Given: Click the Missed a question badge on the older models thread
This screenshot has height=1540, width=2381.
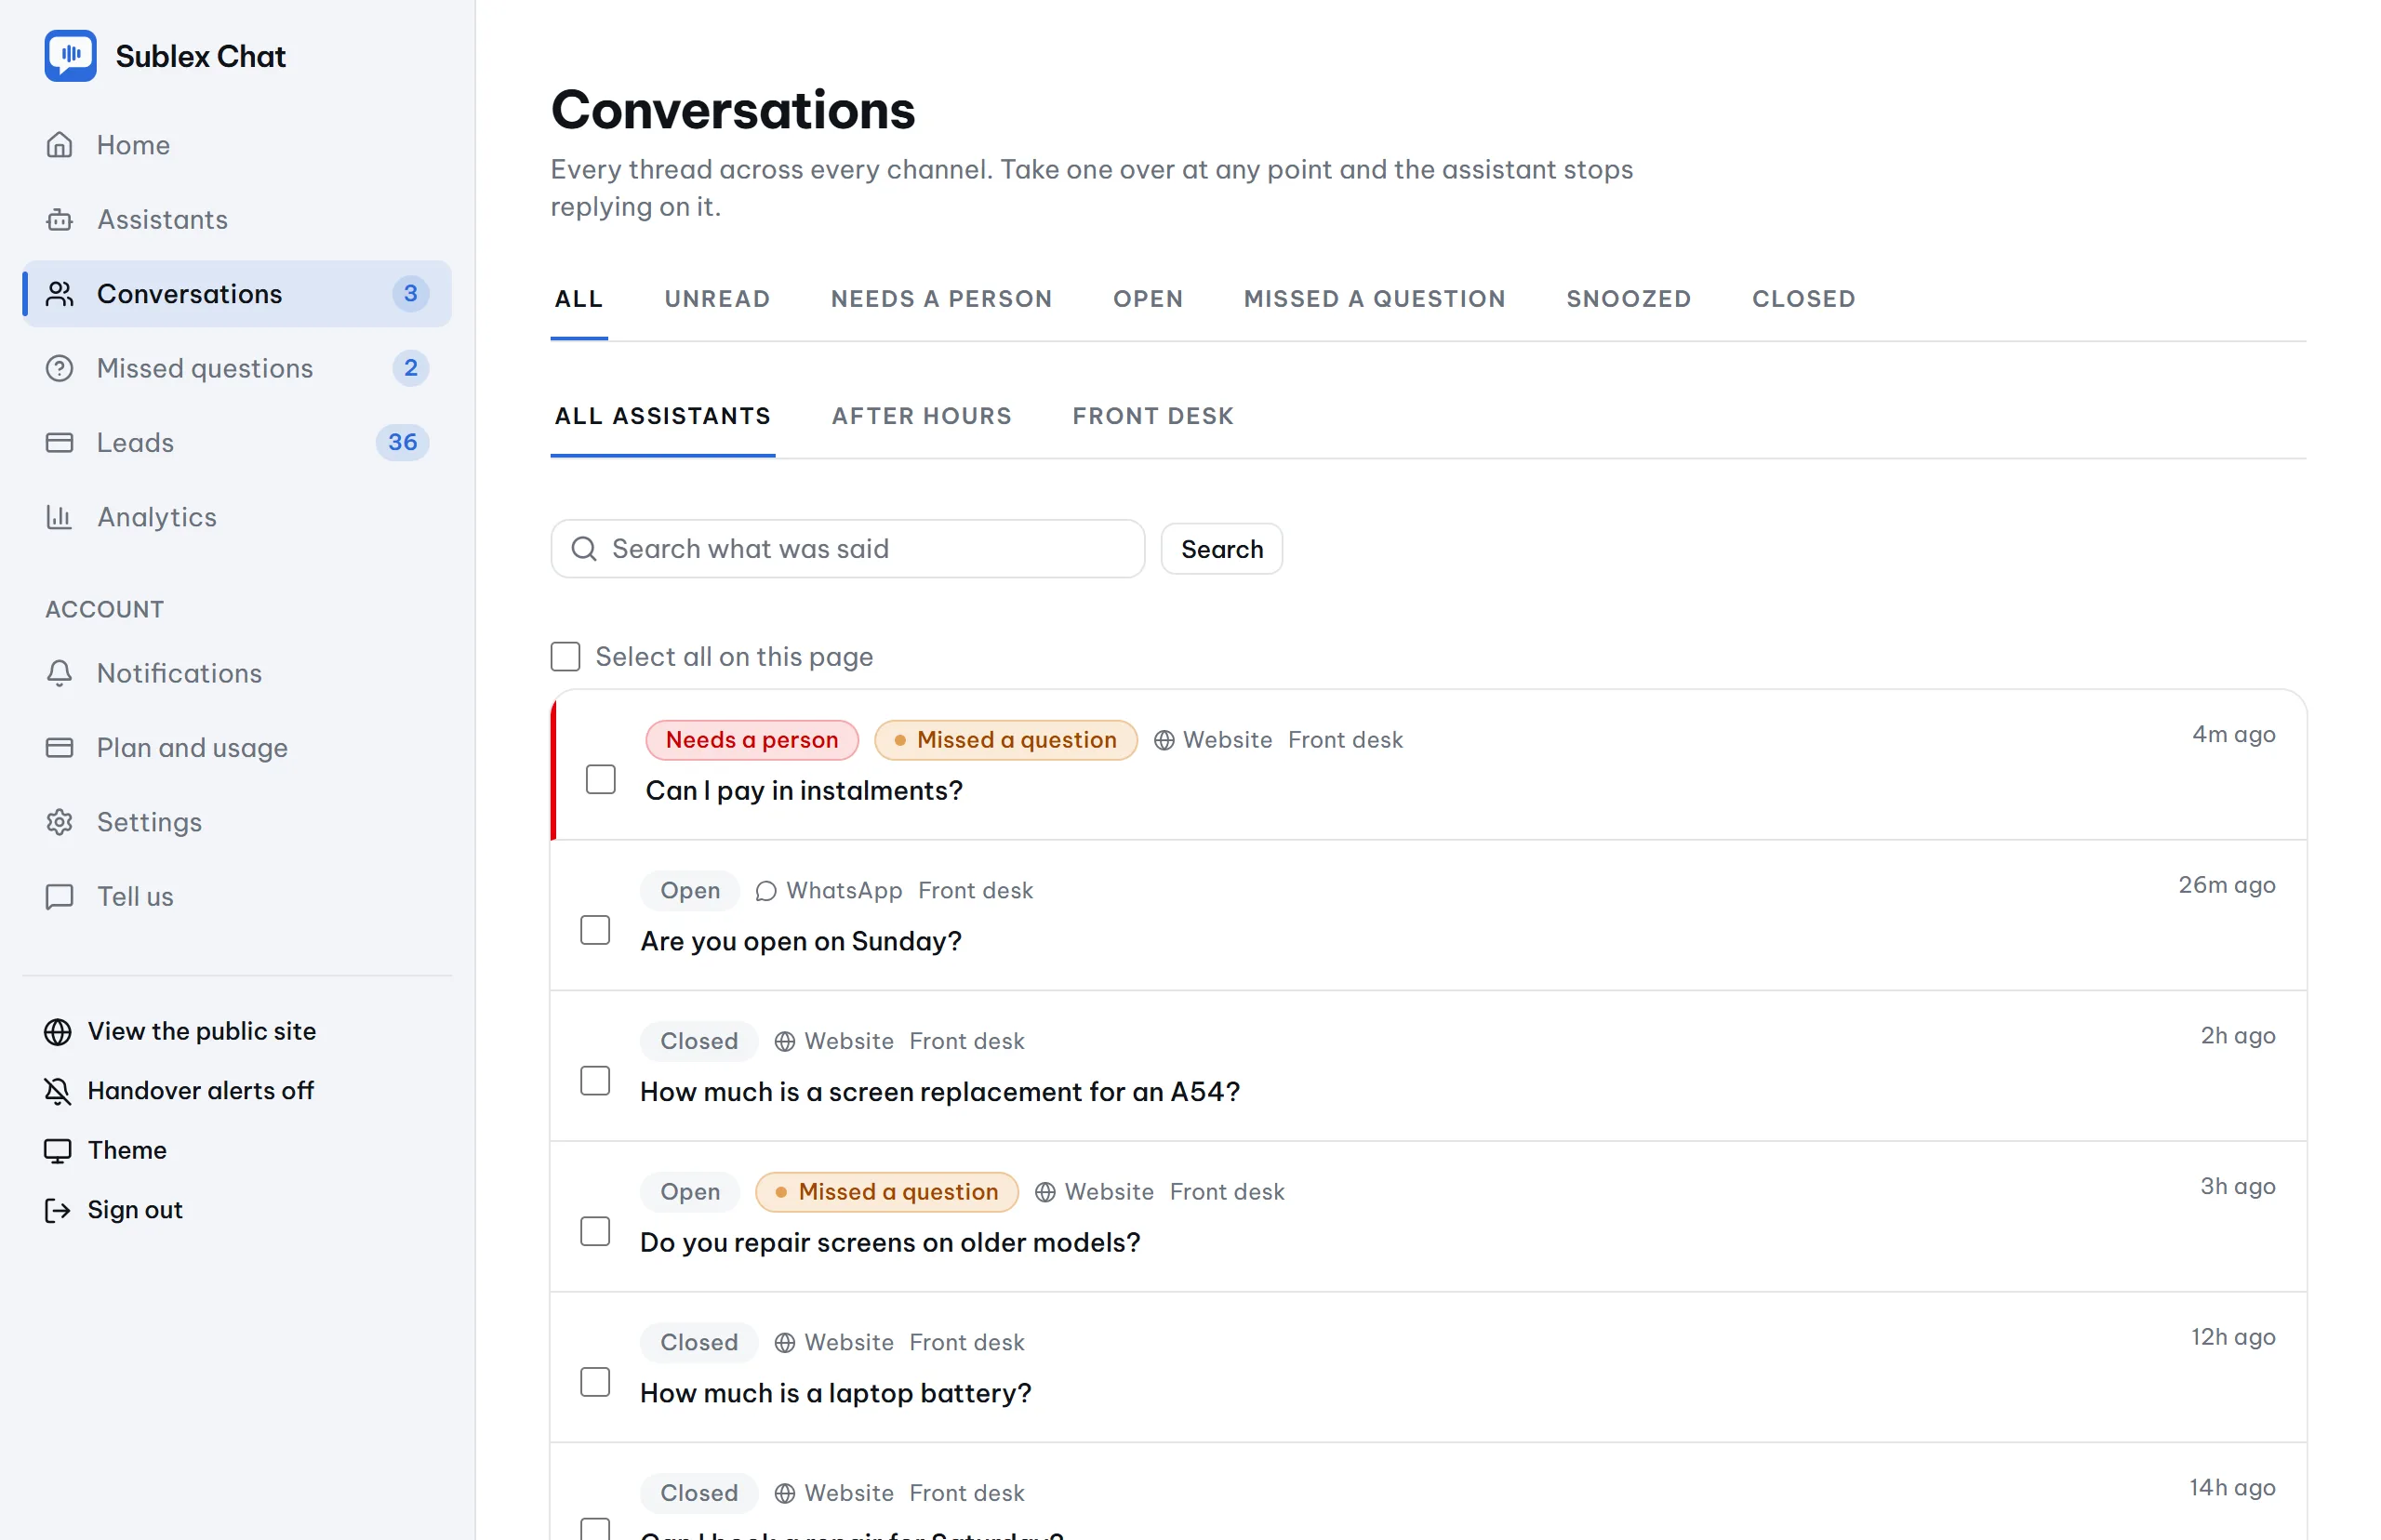Looking at the screenshot, I should [x=886, y=1192].
